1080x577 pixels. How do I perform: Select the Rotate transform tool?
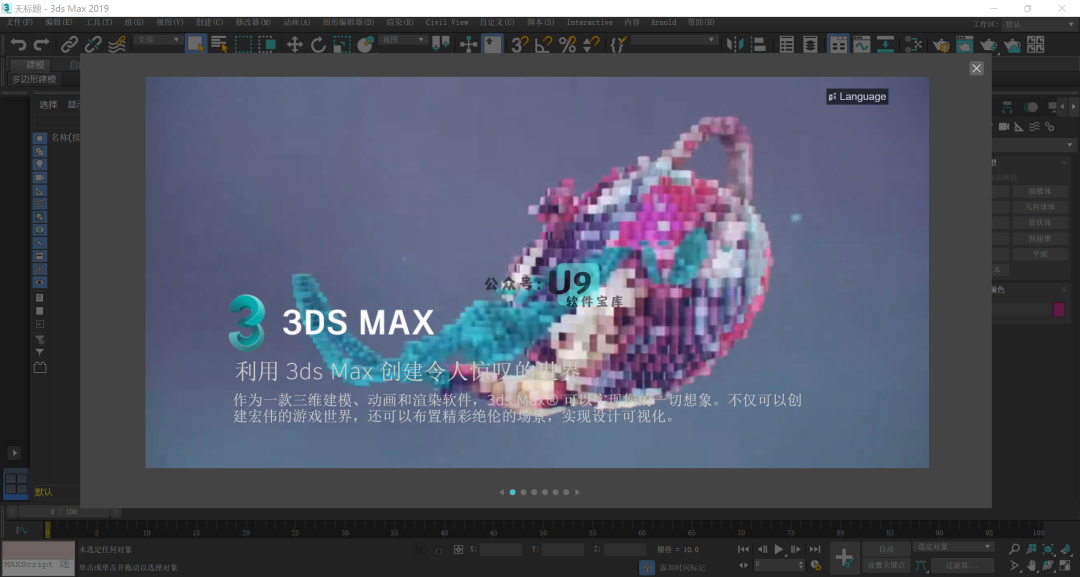(318, 44)
